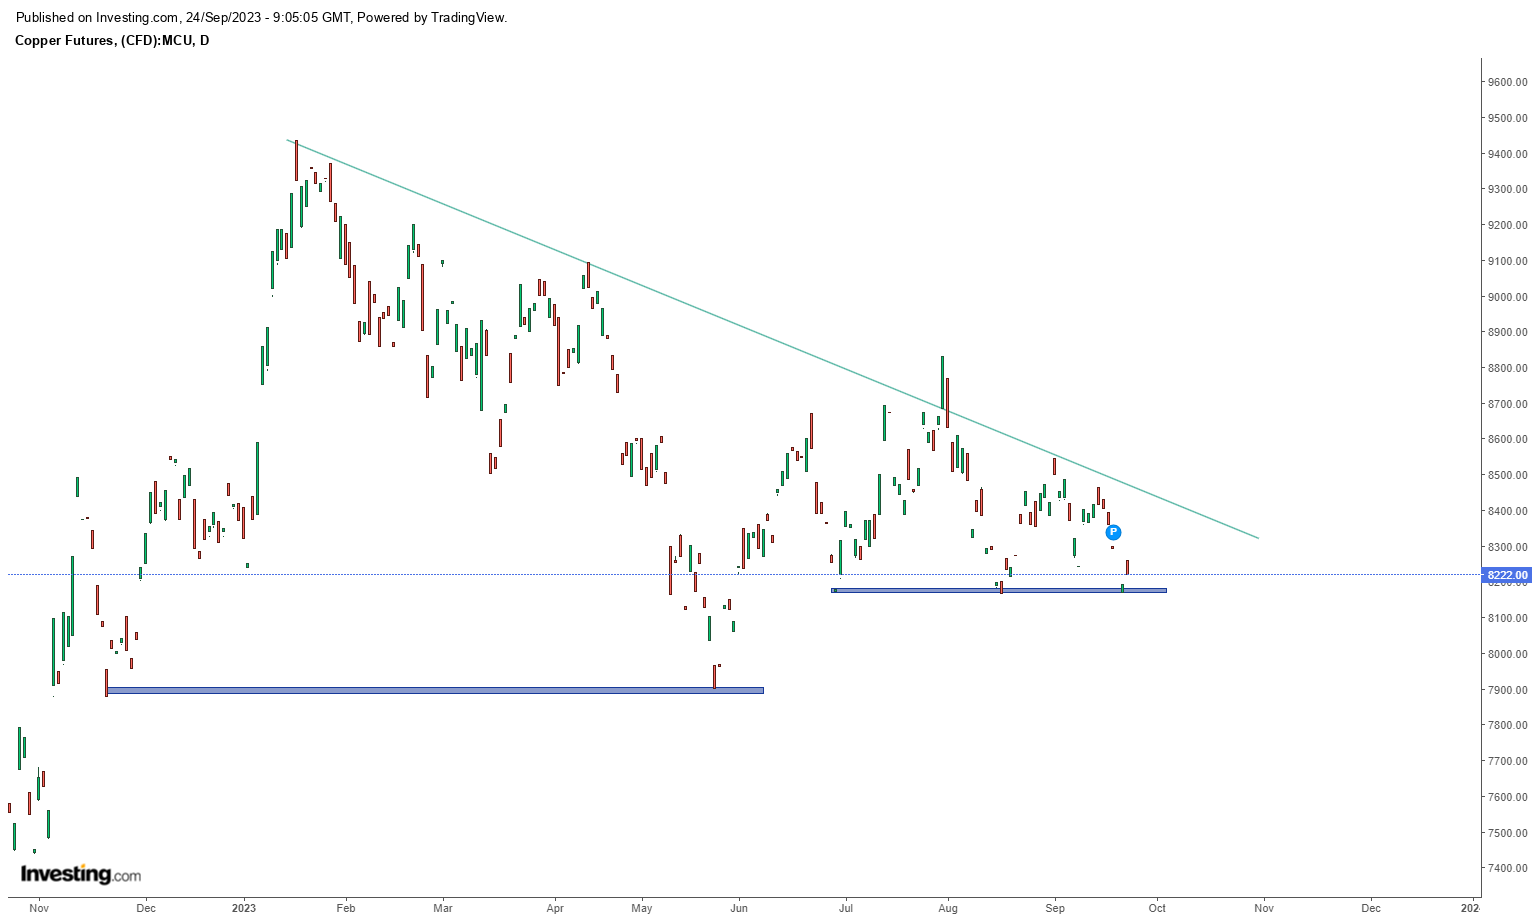Image resolution: width=1539 pixels, height=921 pixels.
Task: Select the late May low candle near 7900
Action: 714,676
